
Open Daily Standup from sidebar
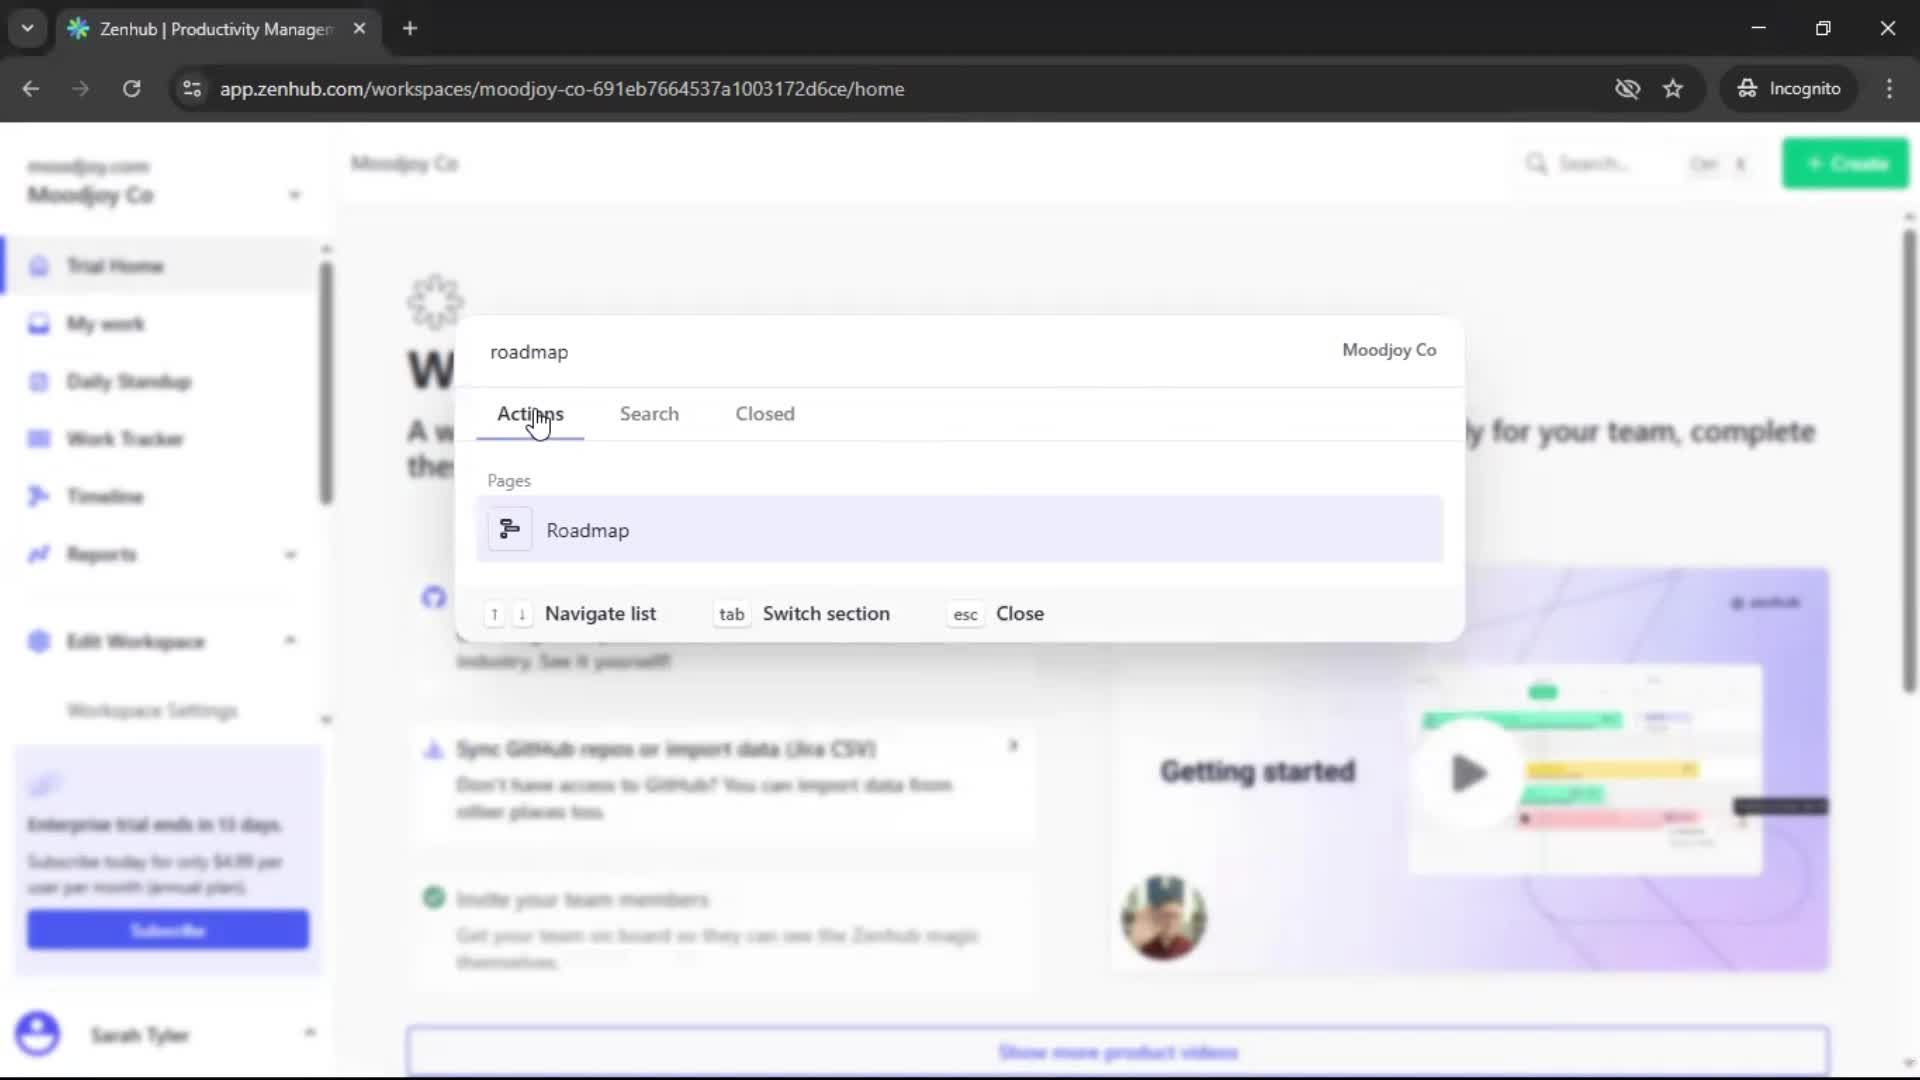coord(128,381)
